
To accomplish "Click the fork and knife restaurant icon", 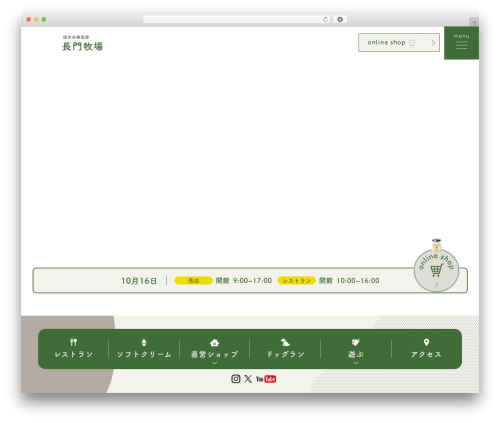I will [73, 342].
